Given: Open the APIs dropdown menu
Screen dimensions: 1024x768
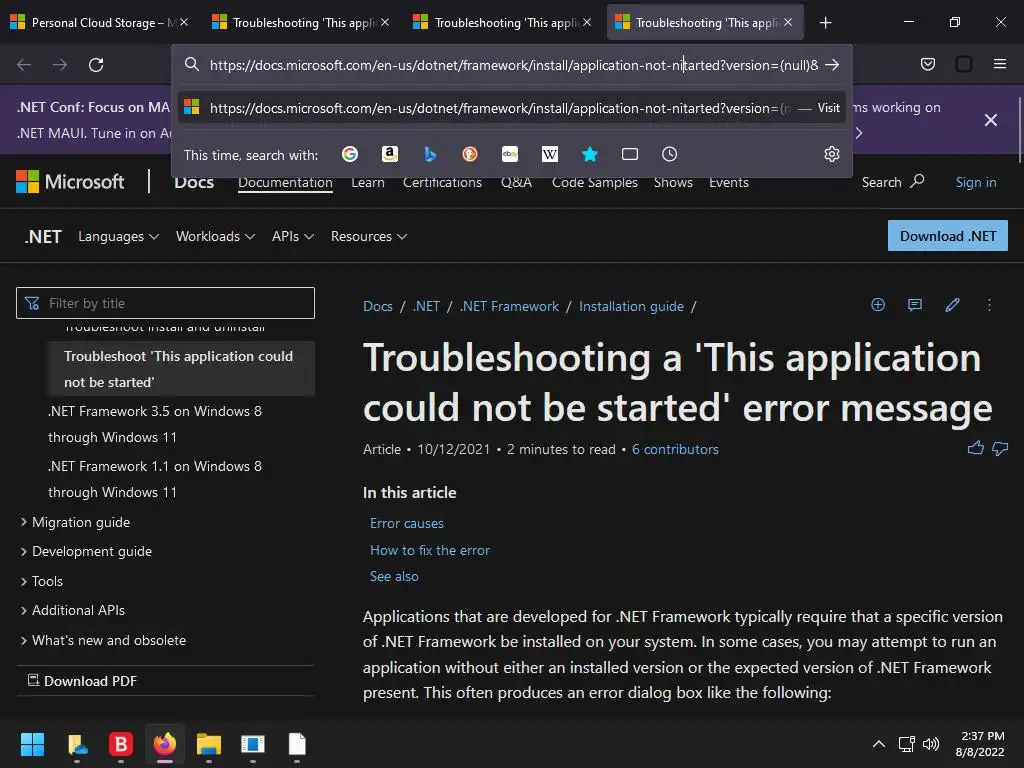Looking at the screenshot, I should 293,236.
